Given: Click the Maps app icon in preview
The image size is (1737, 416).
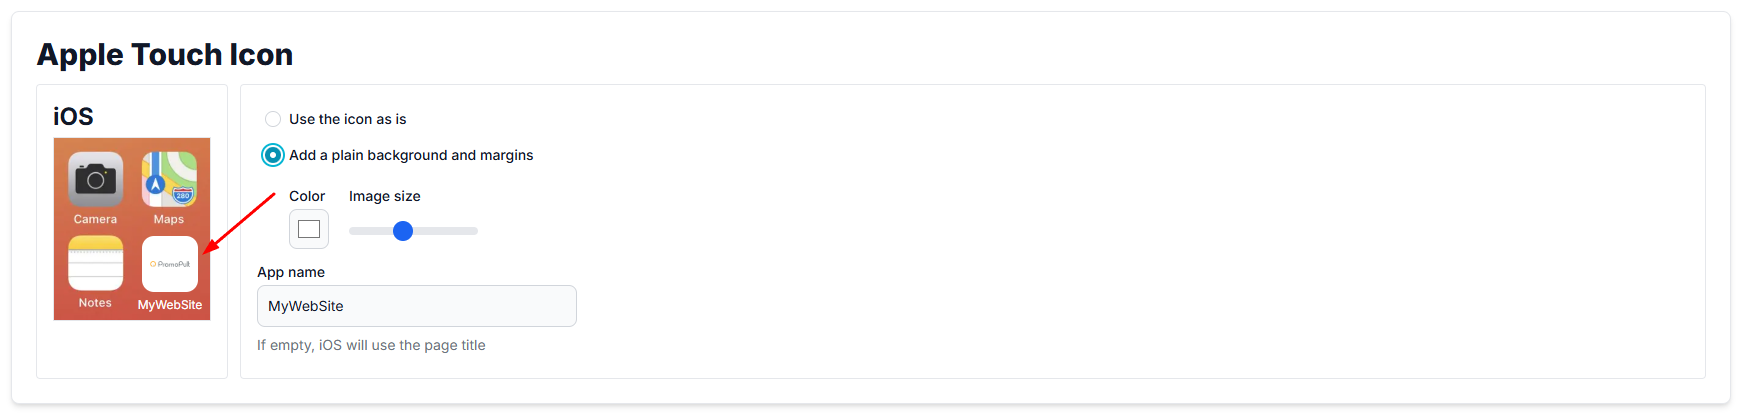Looking at the screenshot, I should pyautogui.click(x=169, y=179).
